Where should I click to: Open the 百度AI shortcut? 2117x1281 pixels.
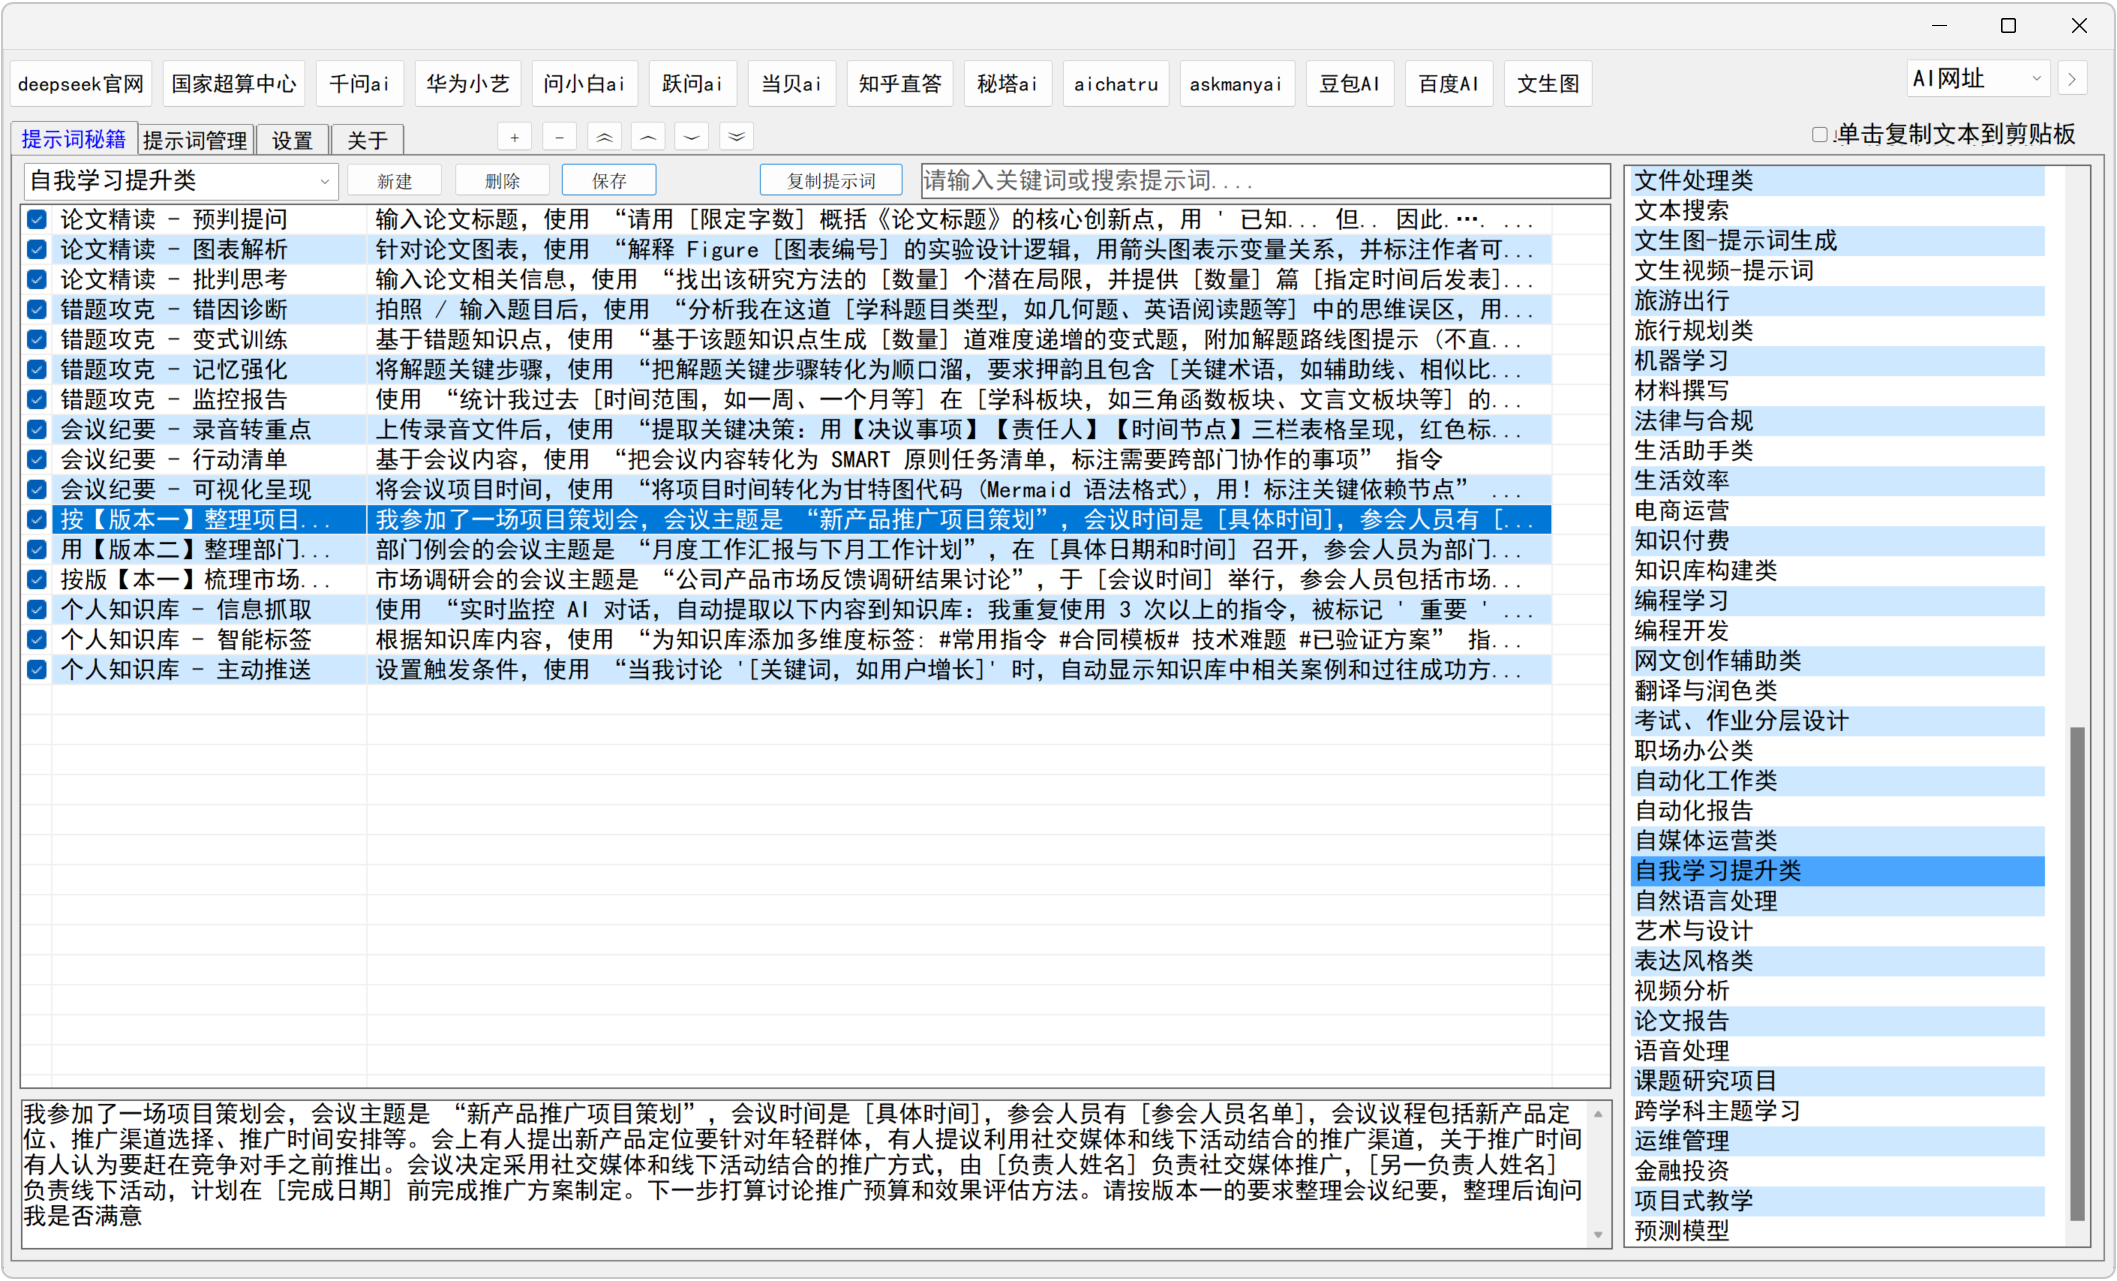[x=1449, y=84]
